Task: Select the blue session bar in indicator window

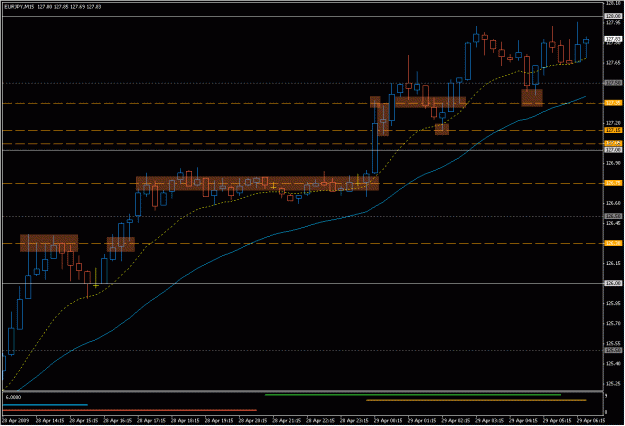Action: [45, 405]
